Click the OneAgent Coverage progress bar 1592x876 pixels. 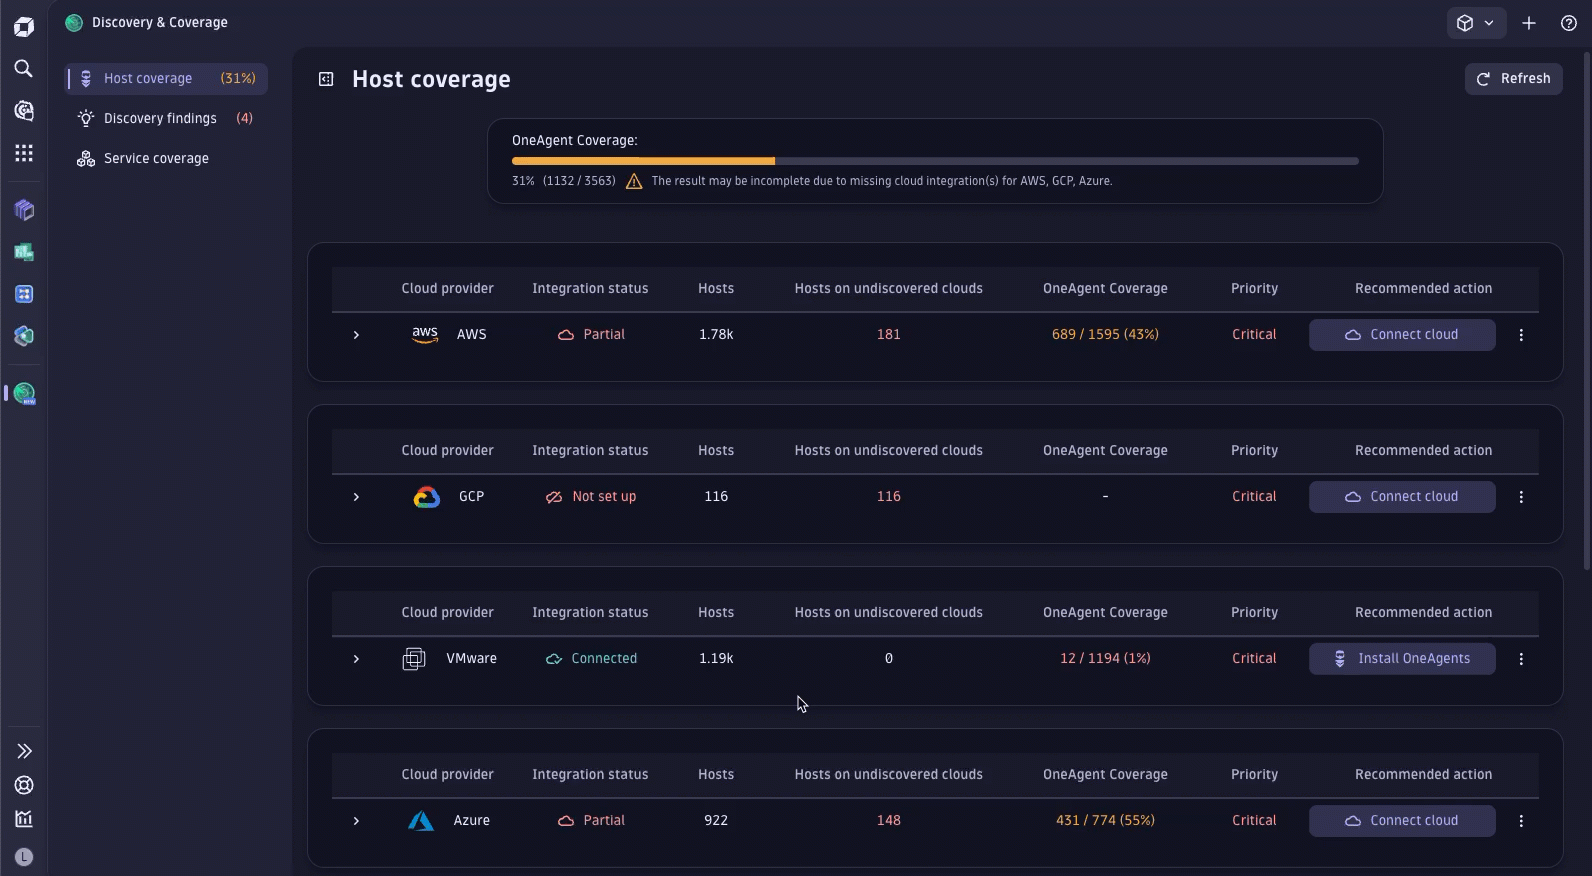[935, 160]
